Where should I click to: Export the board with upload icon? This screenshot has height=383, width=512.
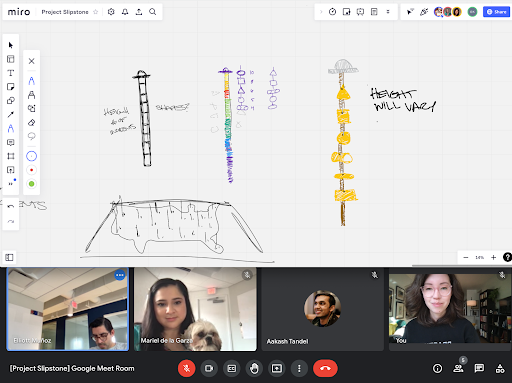139,12
